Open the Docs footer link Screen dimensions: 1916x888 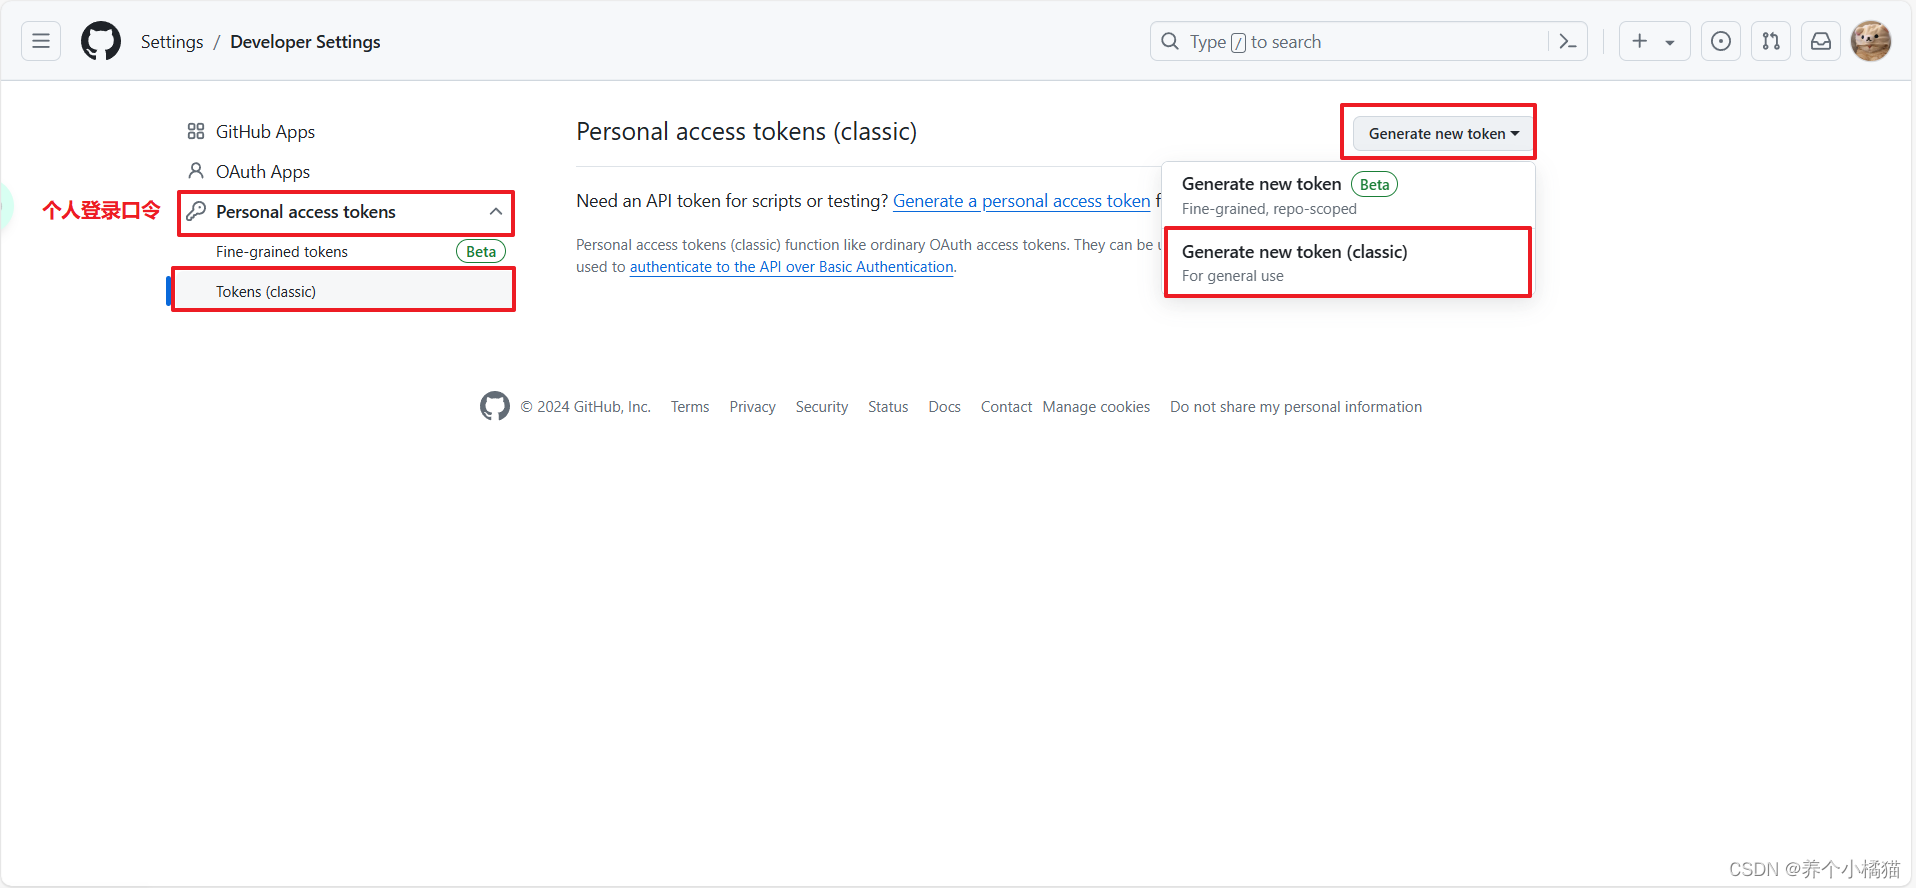[x=944, y=407]
